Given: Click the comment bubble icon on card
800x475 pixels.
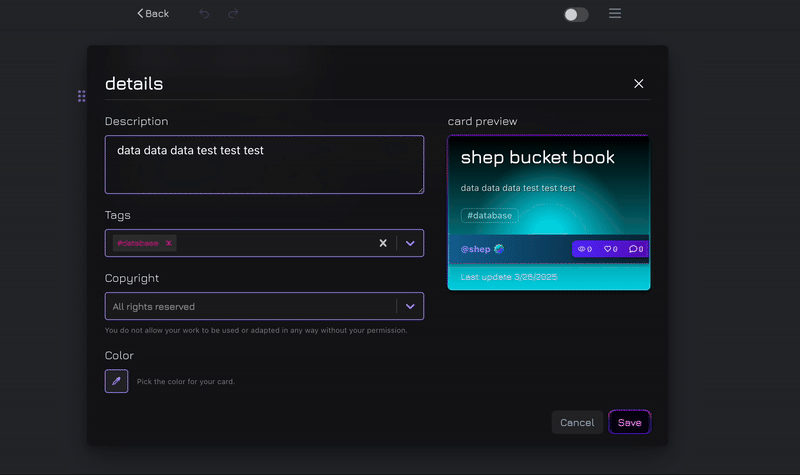Looking at the screenshot, I should coord(634,249).
